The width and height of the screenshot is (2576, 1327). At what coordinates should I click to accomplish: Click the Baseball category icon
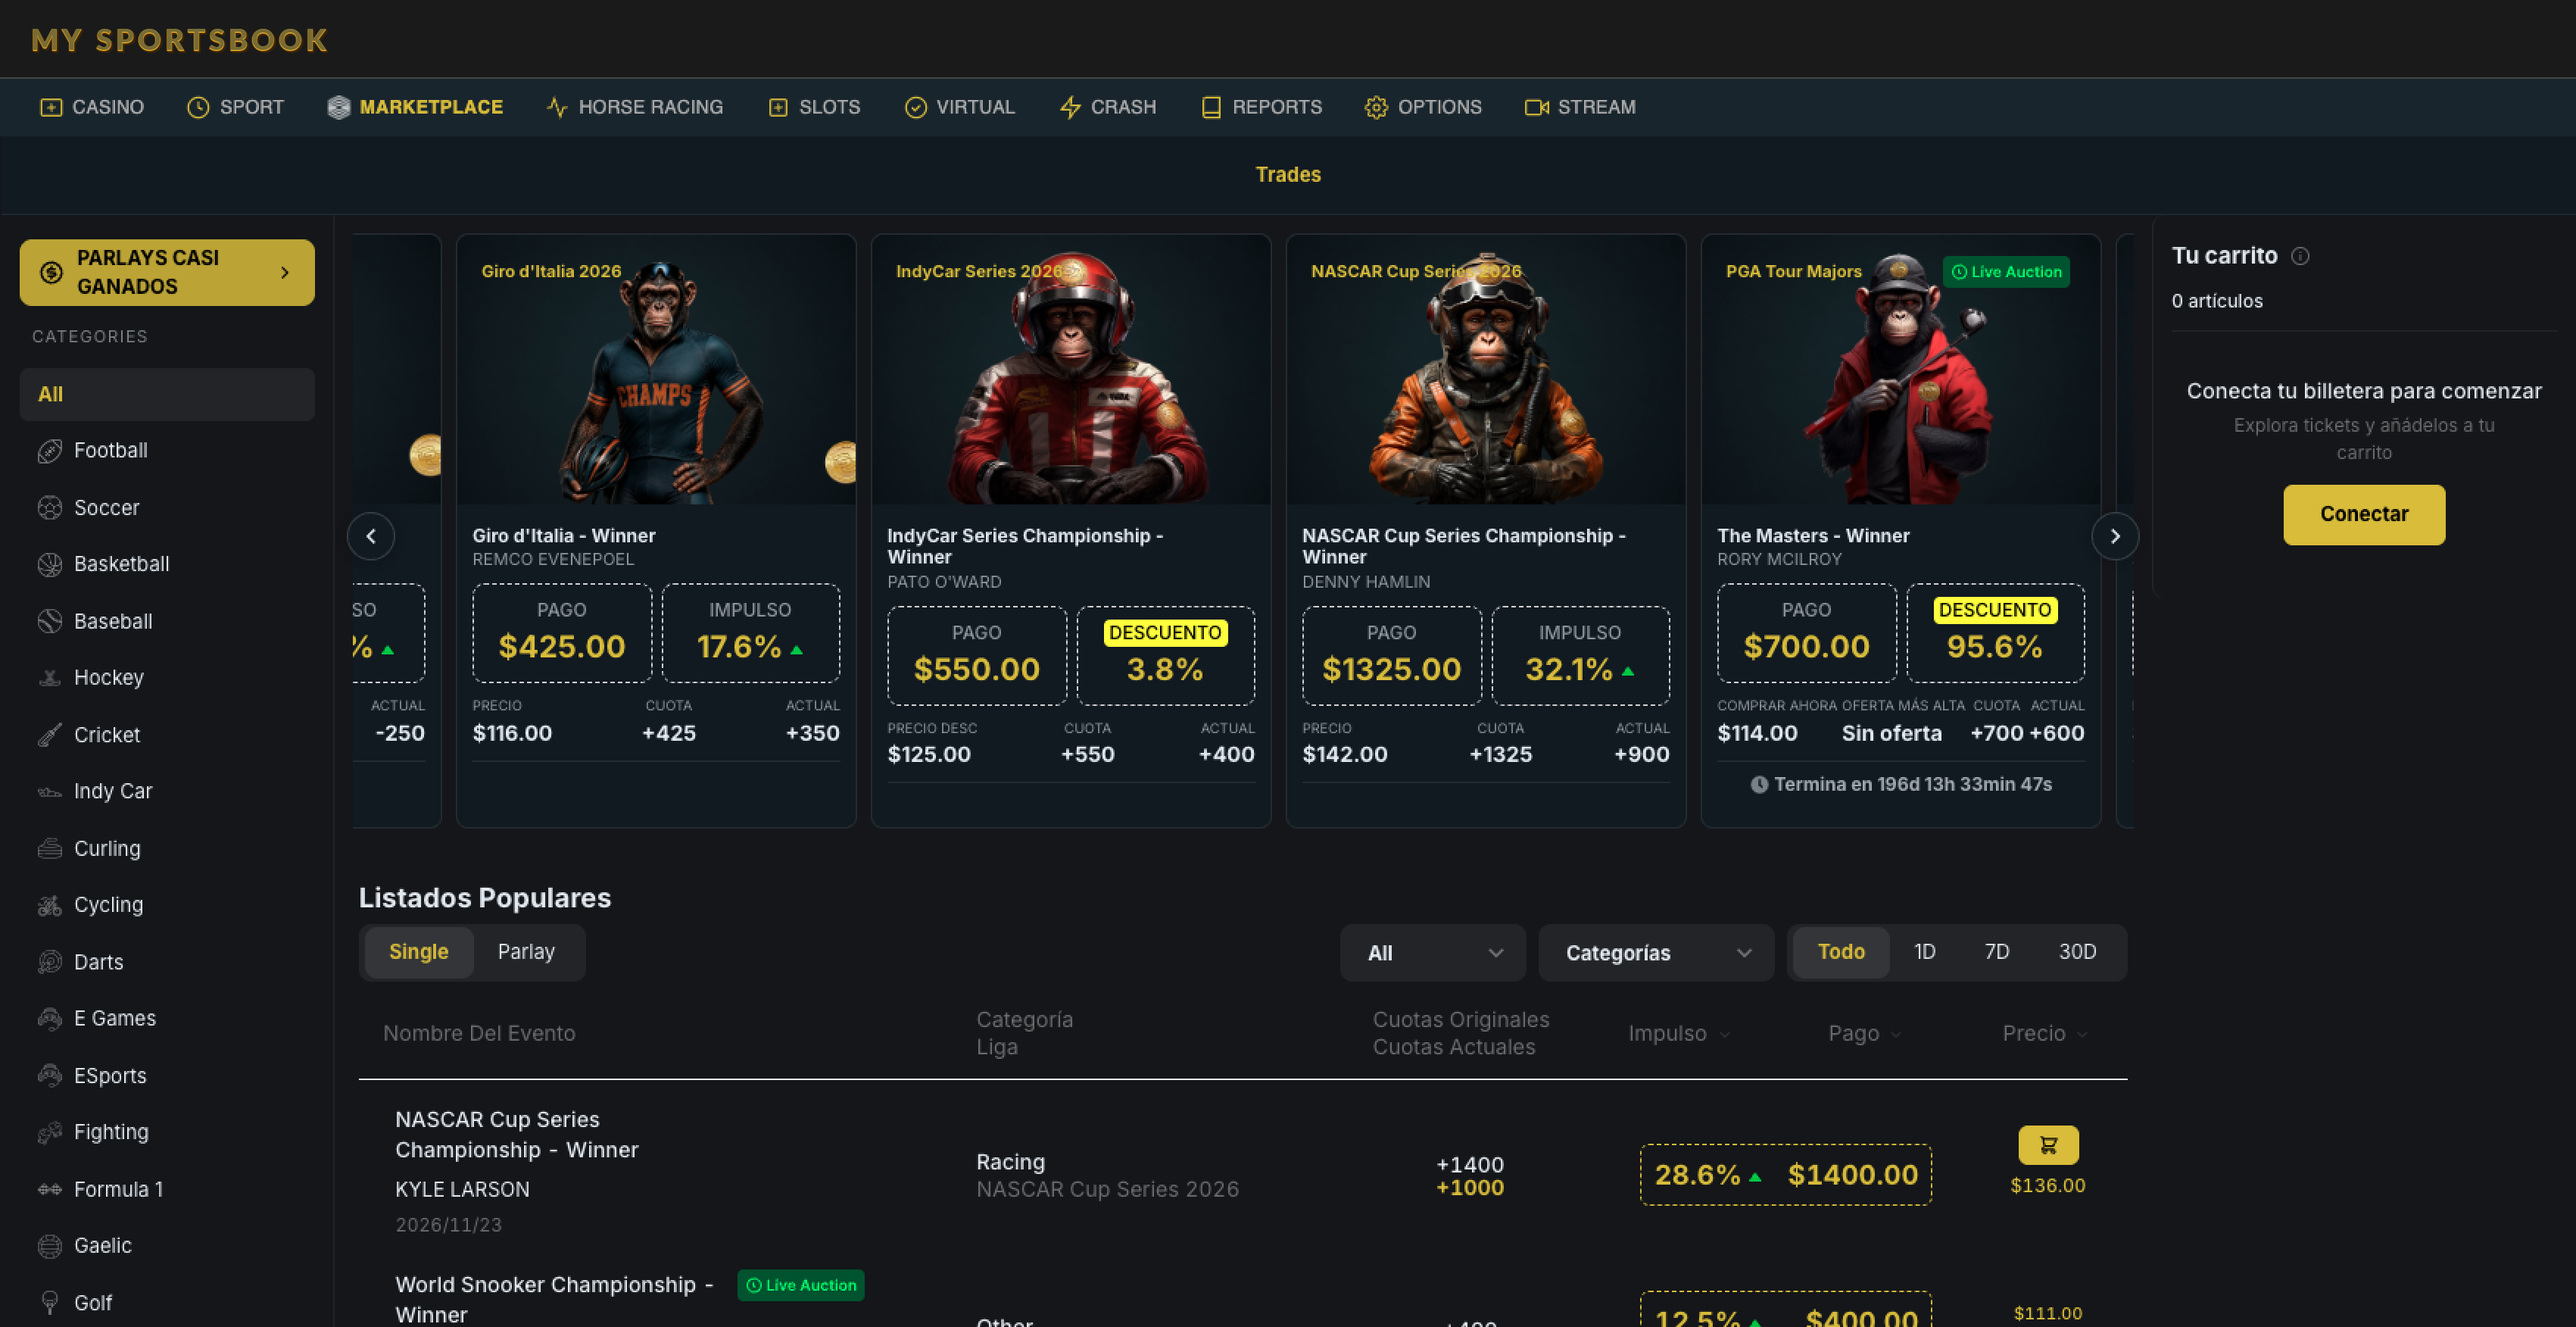[50, 621]
